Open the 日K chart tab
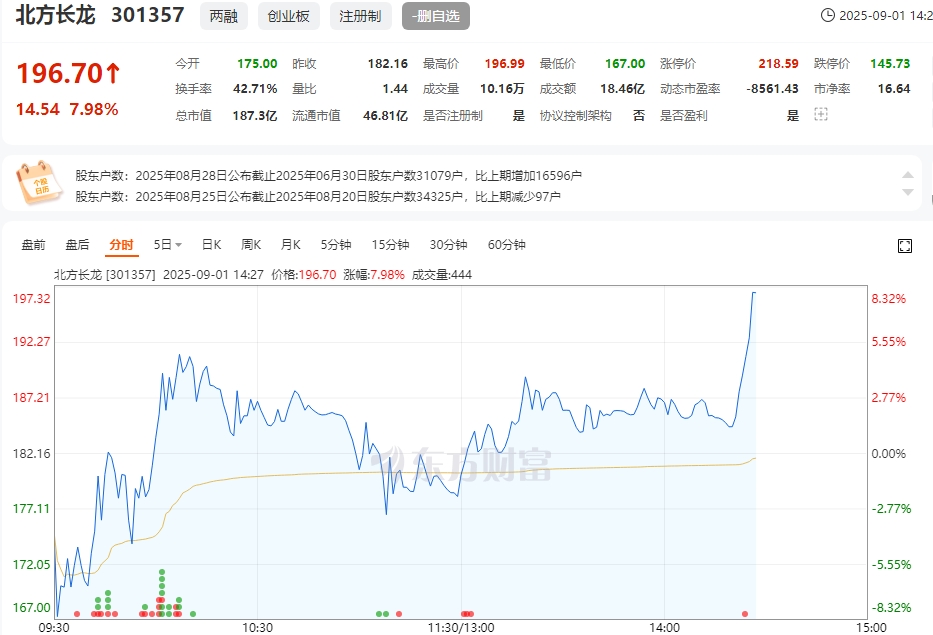The width and height of the screenshot is (933, 635). click(211, 245)
